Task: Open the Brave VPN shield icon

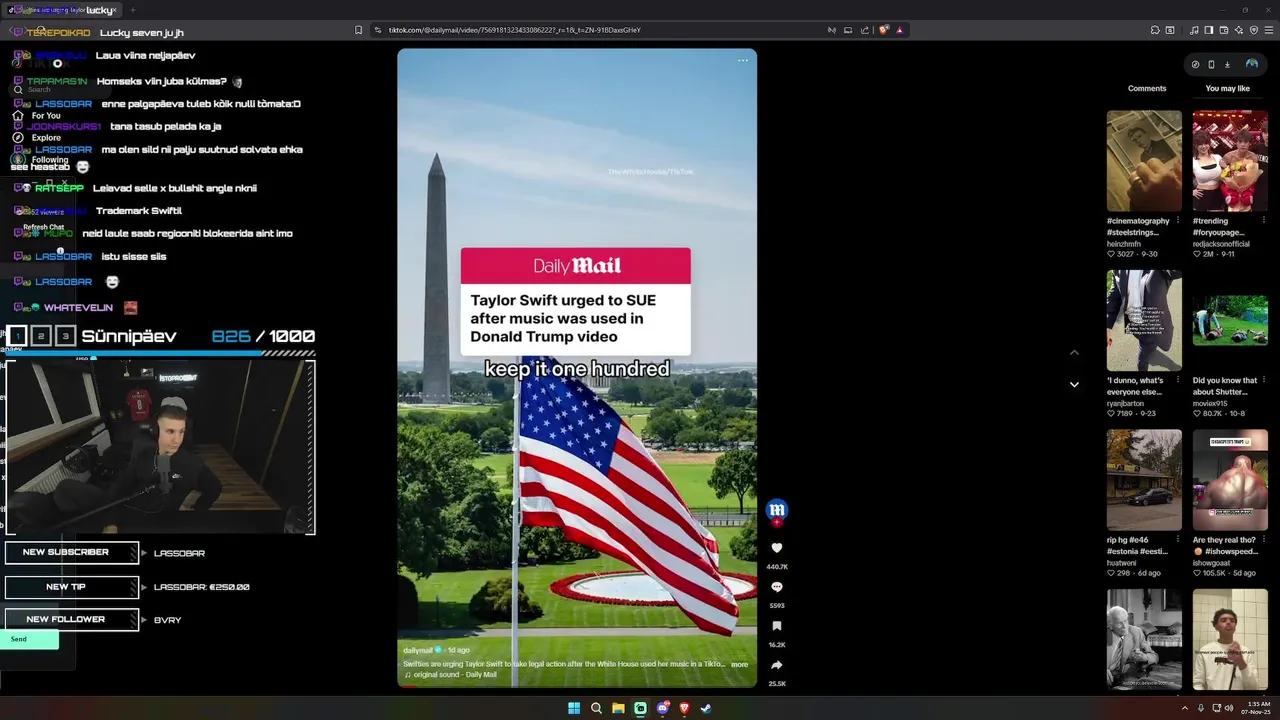Action: 1254,30
